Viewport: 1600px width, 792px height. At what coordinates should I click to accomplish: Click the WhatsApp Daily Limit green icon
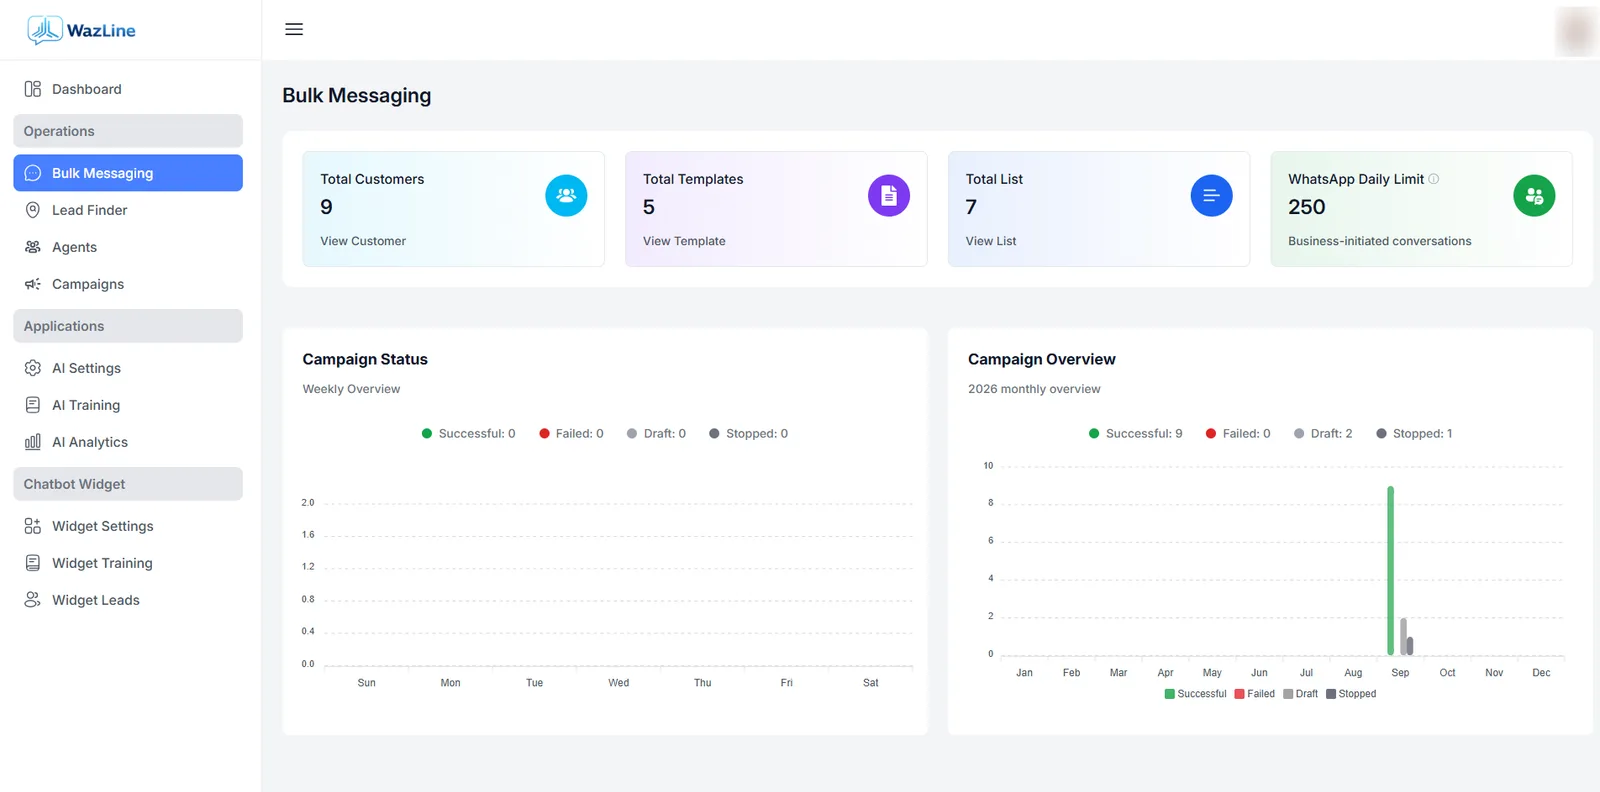1534,195
